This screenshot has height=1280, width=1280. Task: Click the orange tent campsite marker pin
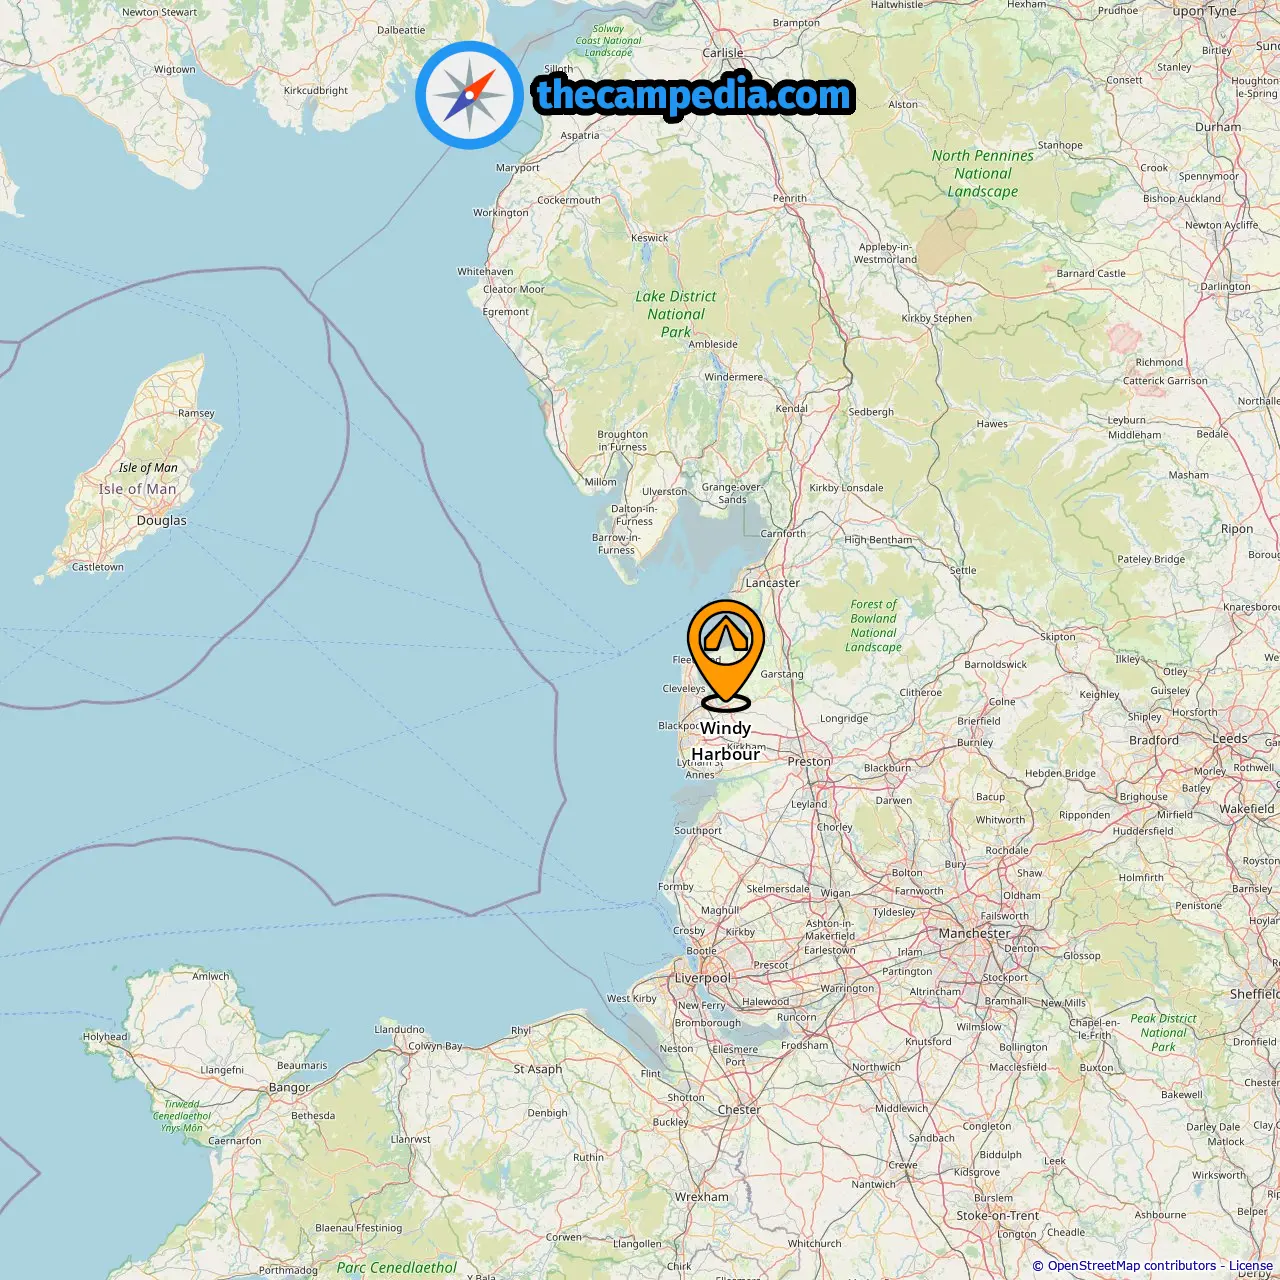(726, 656)
